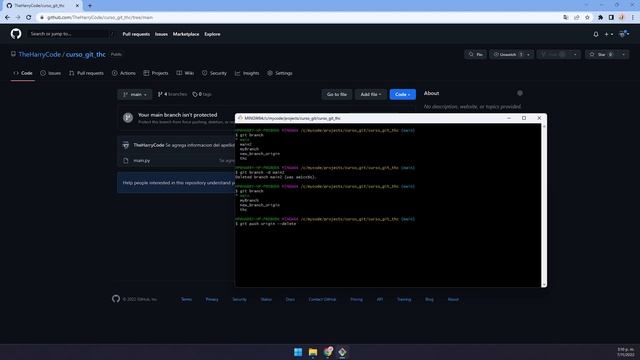Image resolution: width=640 pixels, height=360 pixels.
Task: Reload the page with browser refresh icon
Action: tap(29, 18)
